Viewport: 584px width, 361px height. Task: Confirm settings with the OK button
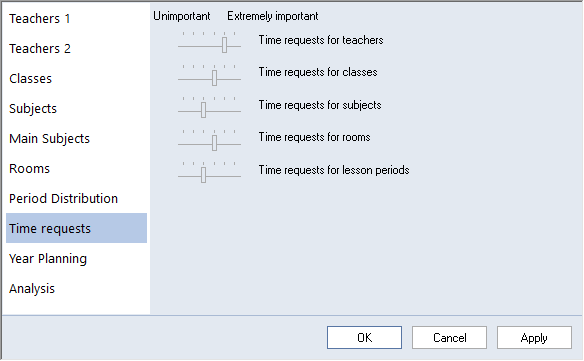[x=365, y=338]
